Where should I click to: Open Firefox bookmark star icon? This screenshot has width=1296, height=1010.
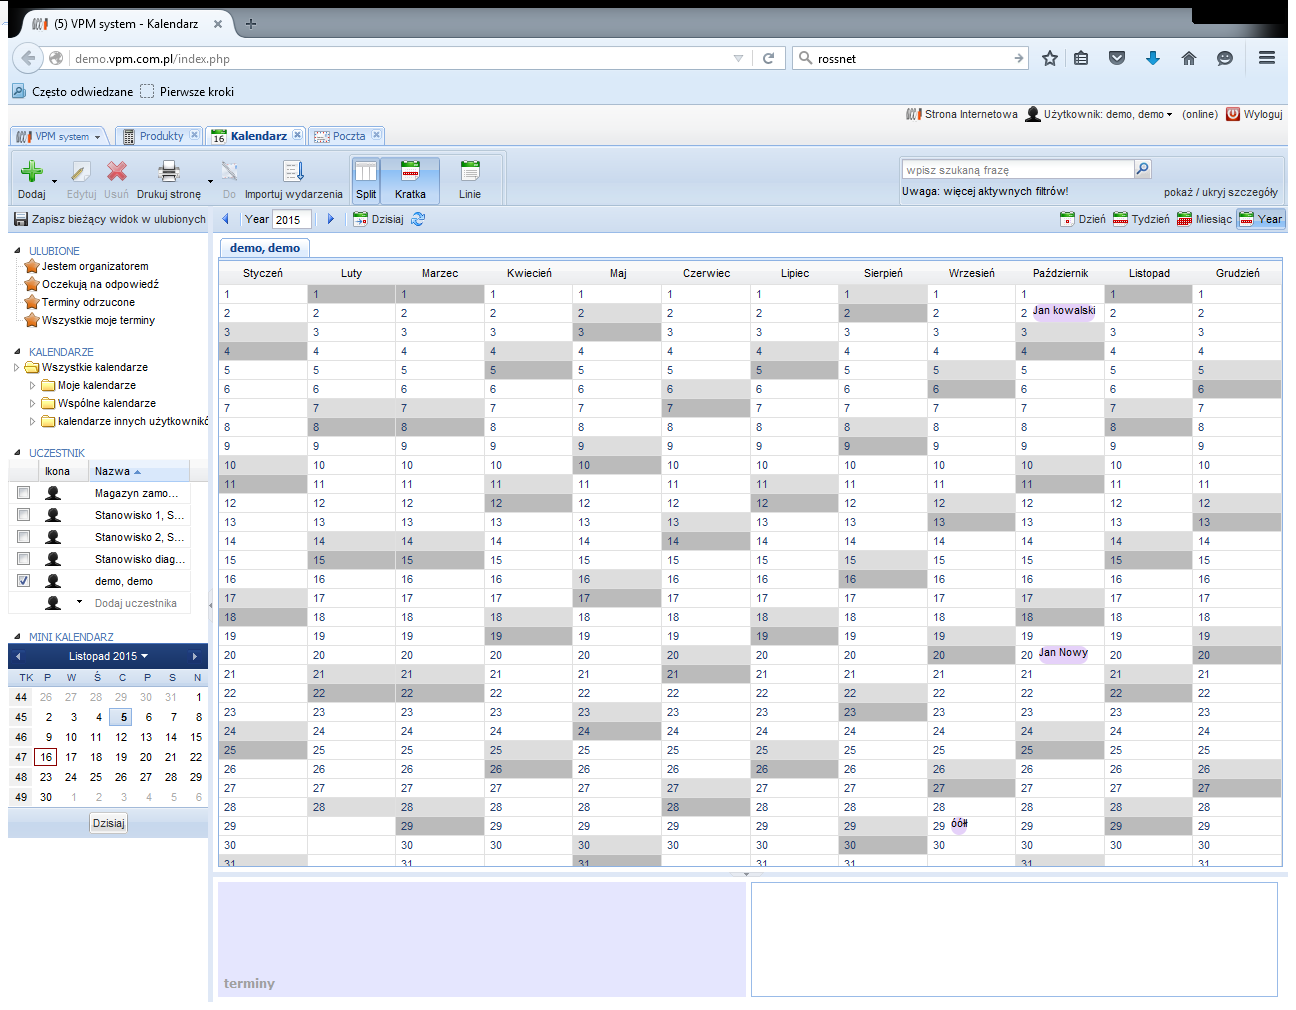point(1050,58)
